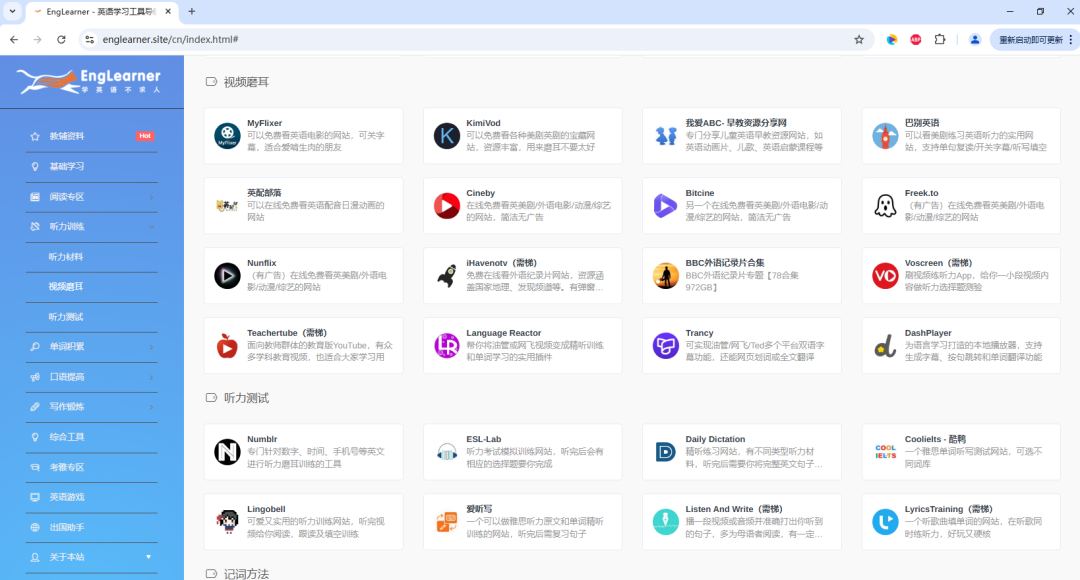
Task: Open the Daily Dictation title link
Action: [715, 439]
